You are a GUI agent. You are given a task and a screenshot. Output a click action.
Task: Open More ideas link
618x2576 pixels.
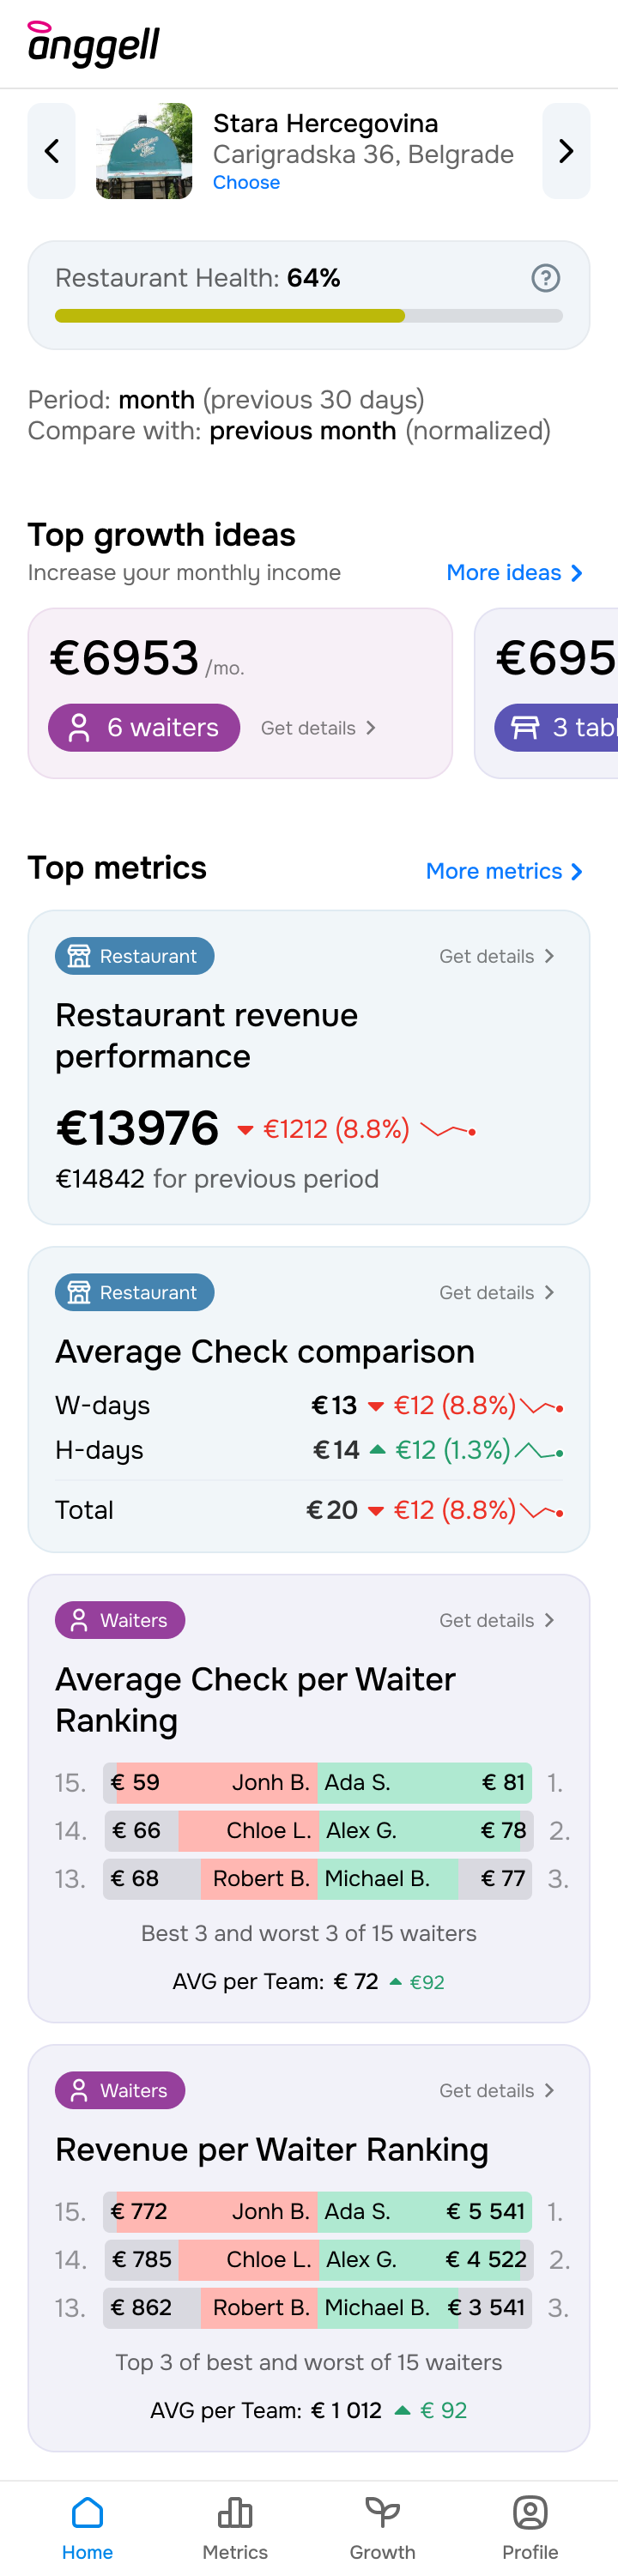pyautogui.click(x=514, y=573)
